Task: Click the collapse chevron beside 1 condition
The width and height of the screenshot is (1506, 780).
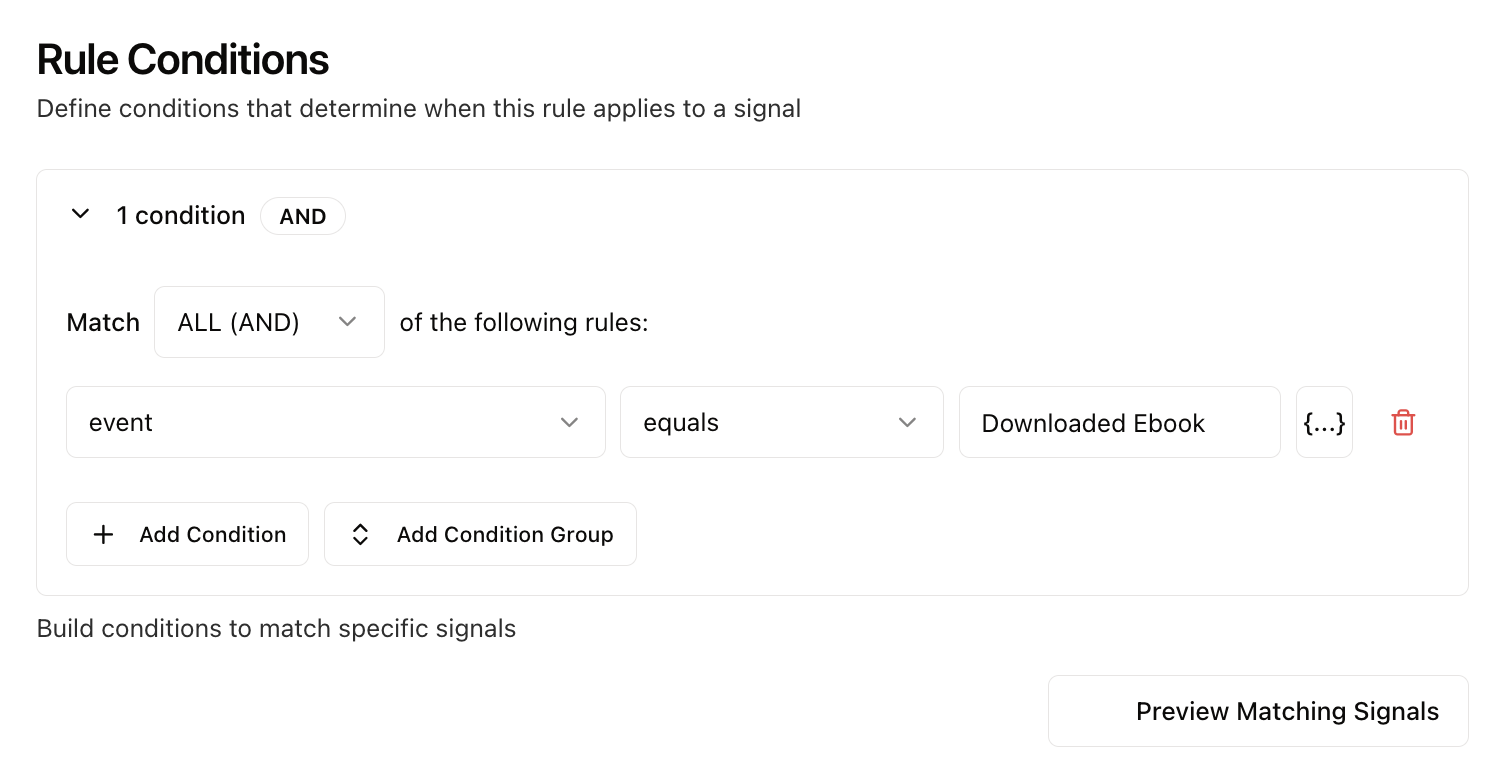Action: tap(80, 214)
